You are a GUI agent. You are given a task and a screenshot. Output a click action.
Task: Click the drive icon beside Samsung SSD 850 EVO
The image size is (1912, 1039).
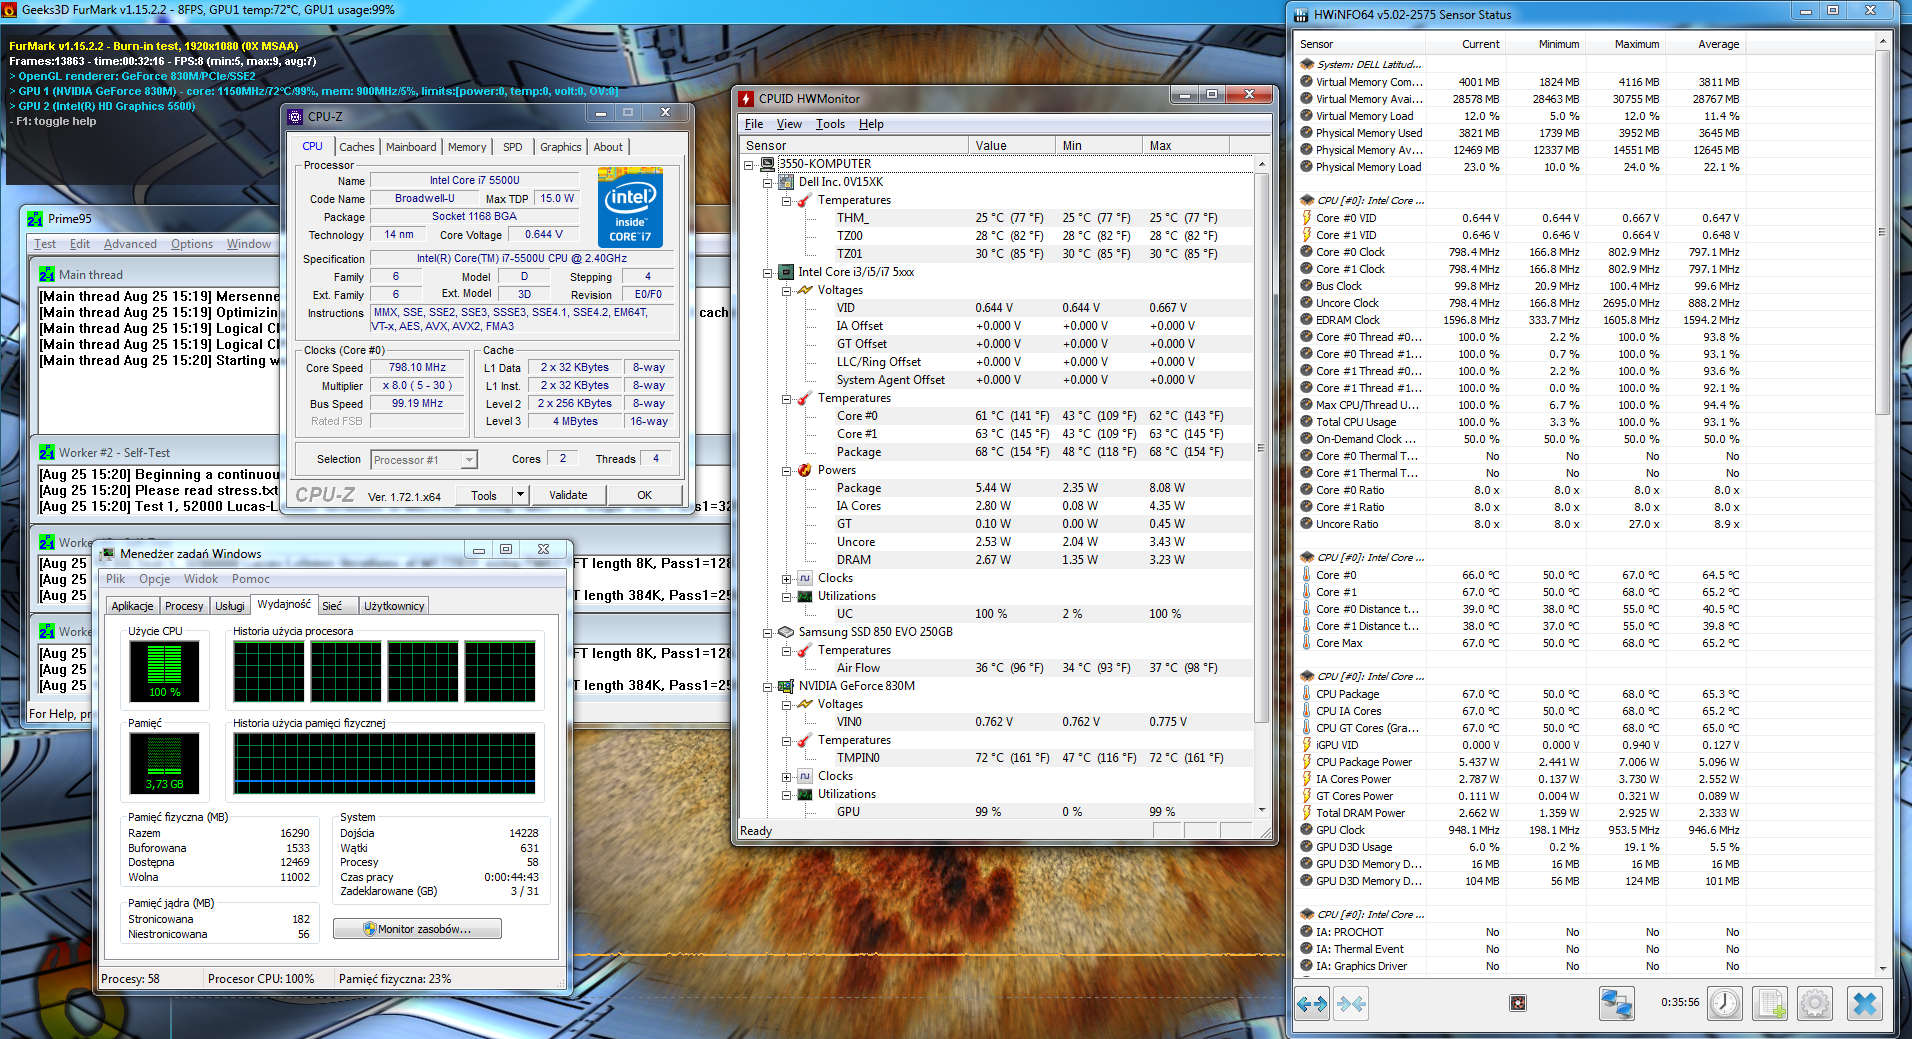click(786, 632)
